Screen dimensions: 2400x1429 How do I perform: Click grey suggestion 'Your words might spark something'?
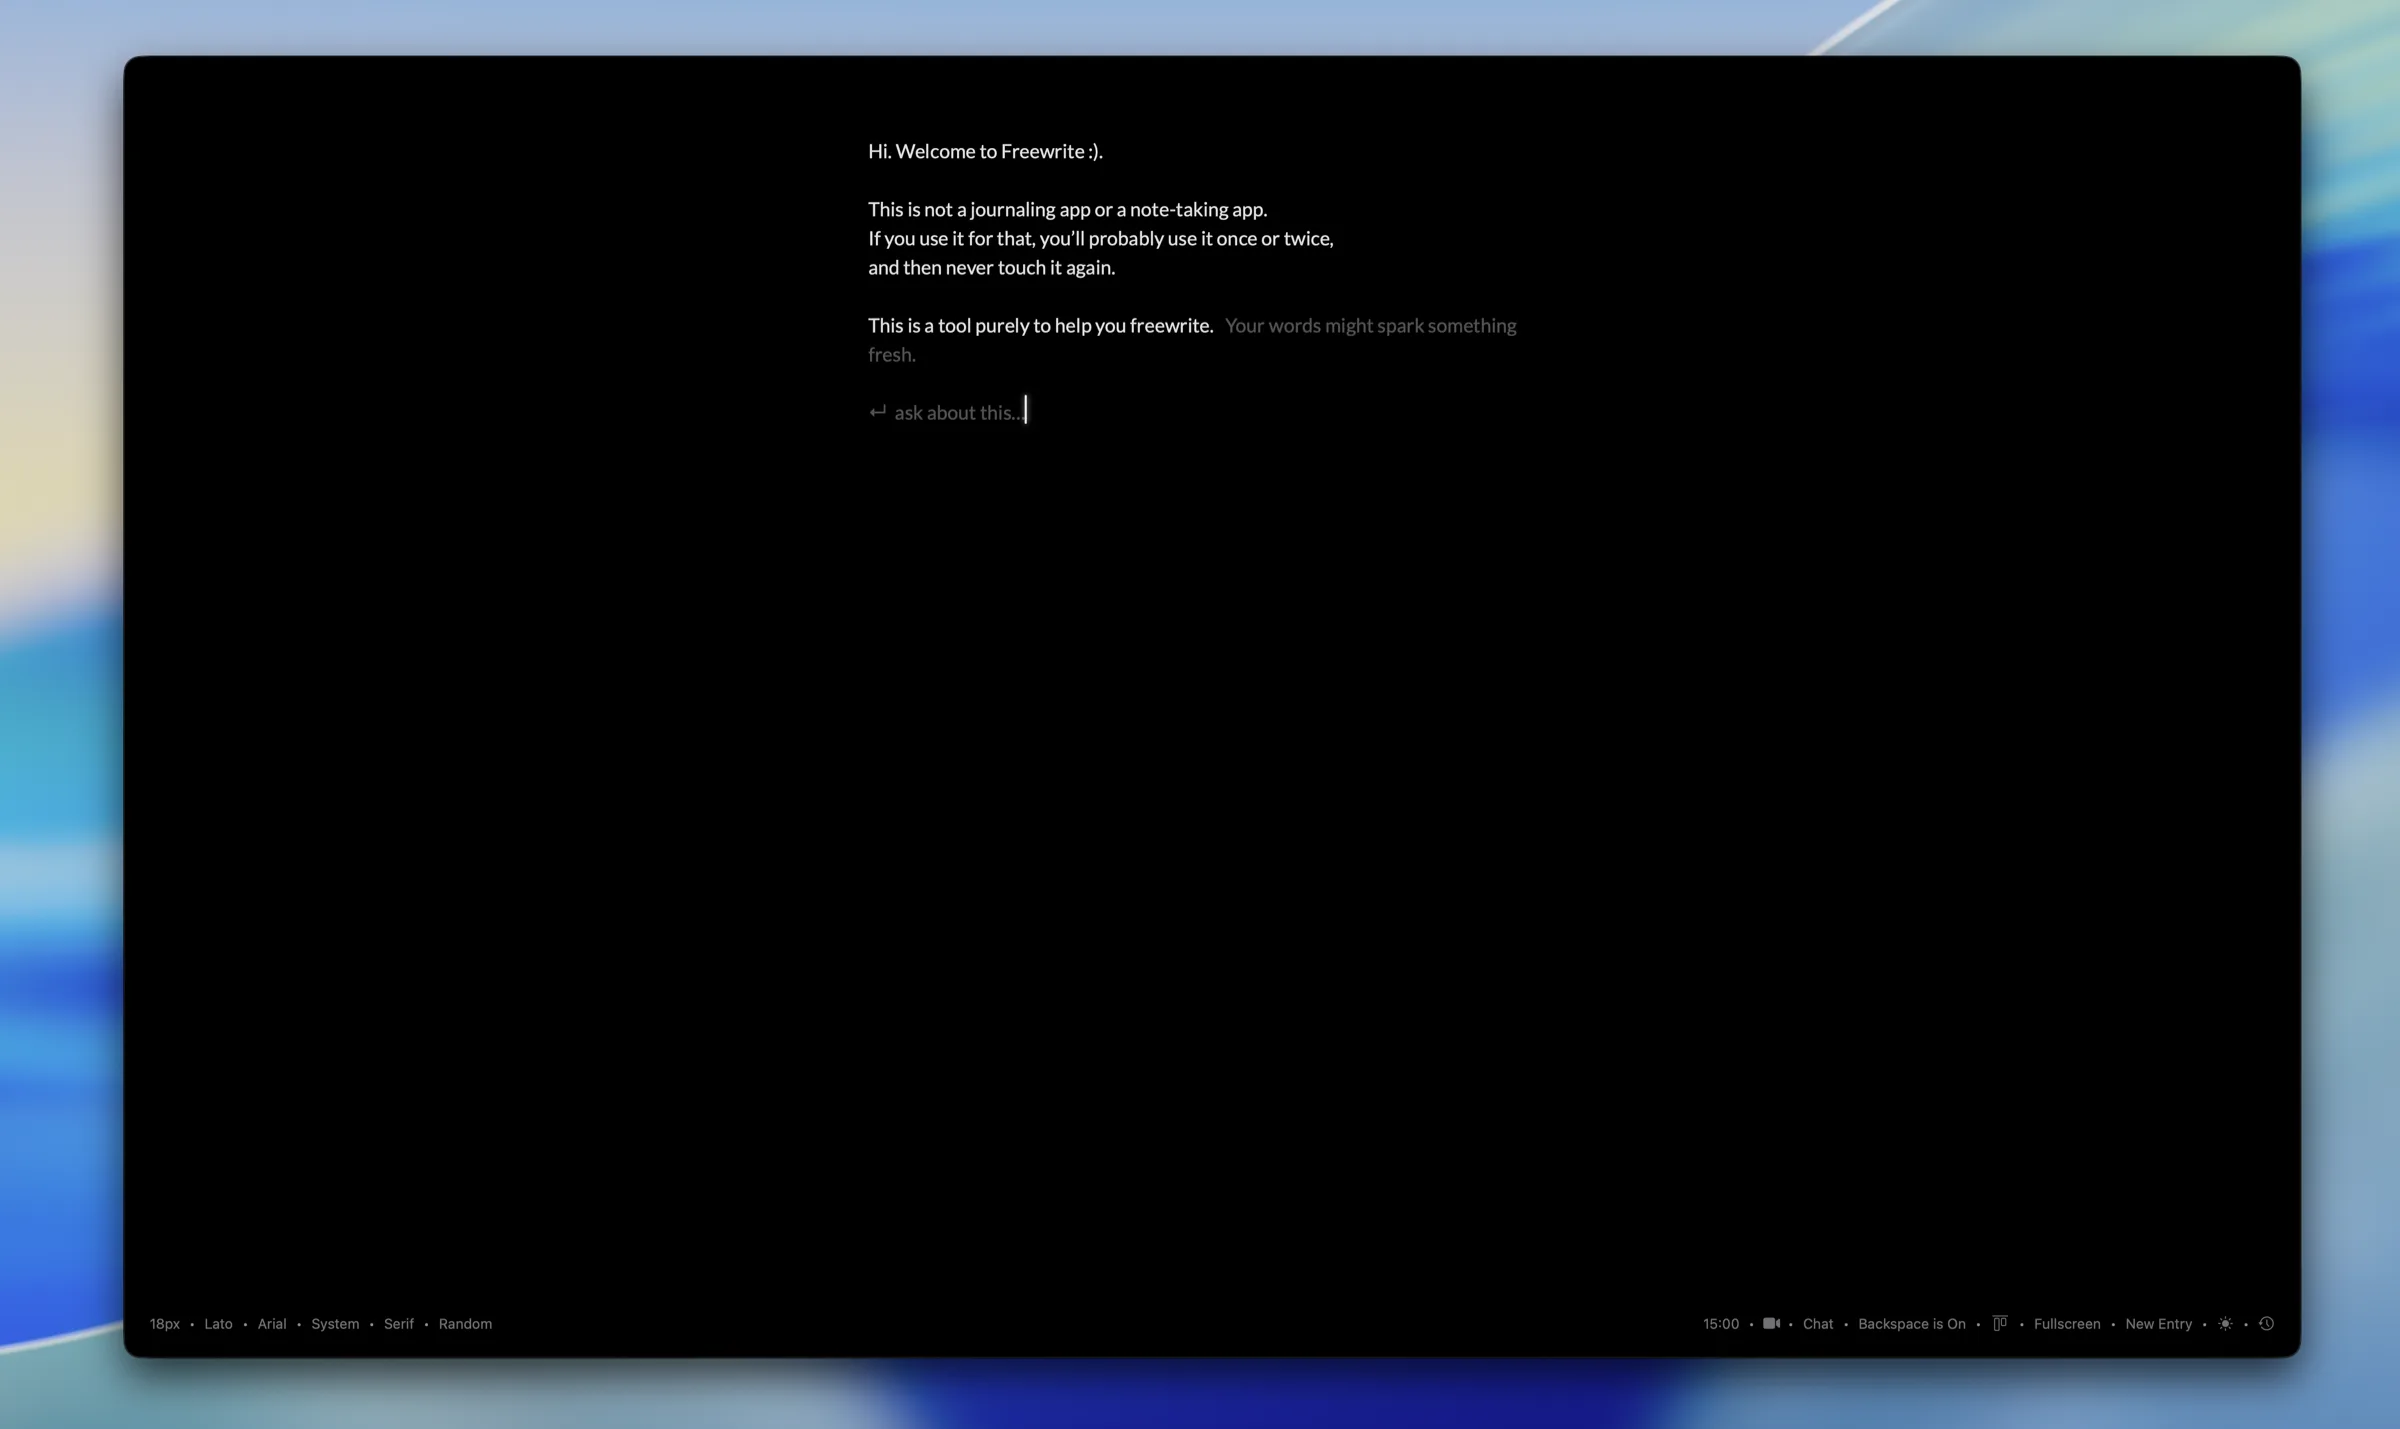(x=1370, y=325)
